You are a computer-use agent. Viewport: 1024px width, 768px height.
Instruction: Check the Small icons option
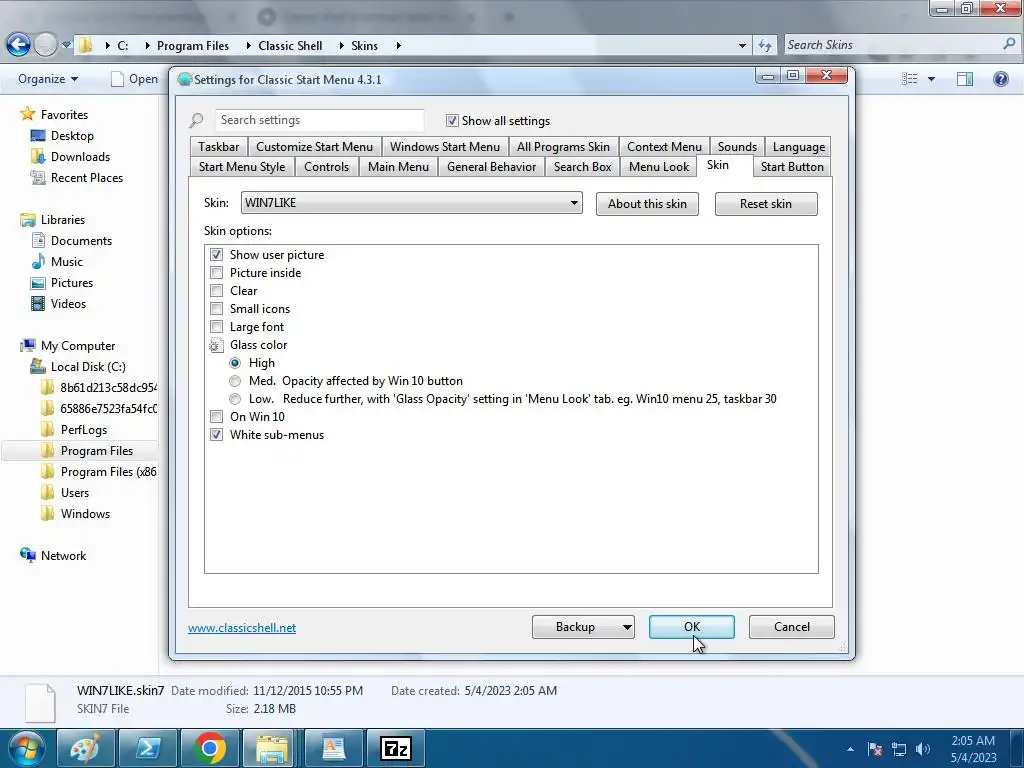(216, 308)
